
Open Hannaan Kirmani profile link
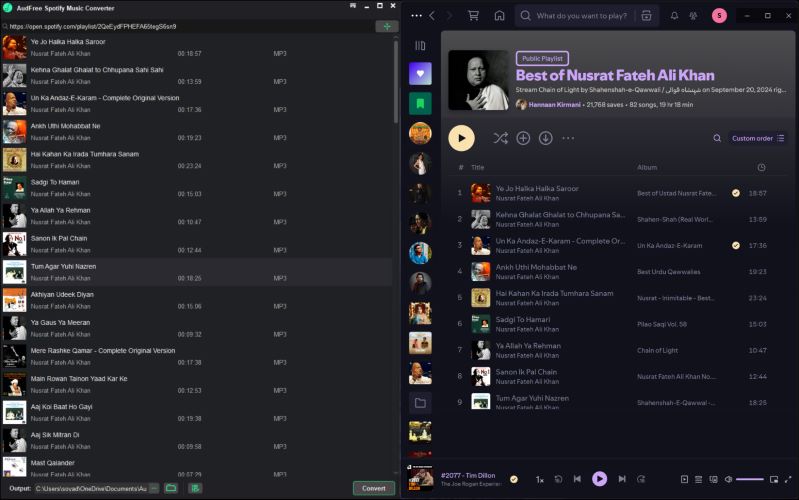click(x=554, y=104)
